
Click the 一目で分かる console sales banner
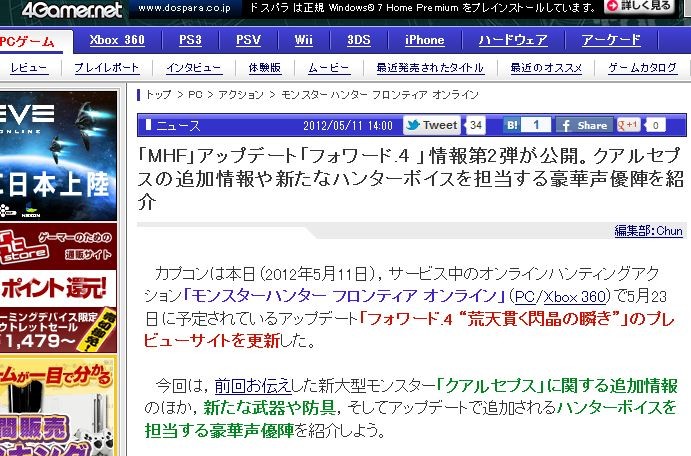[58, 406]
